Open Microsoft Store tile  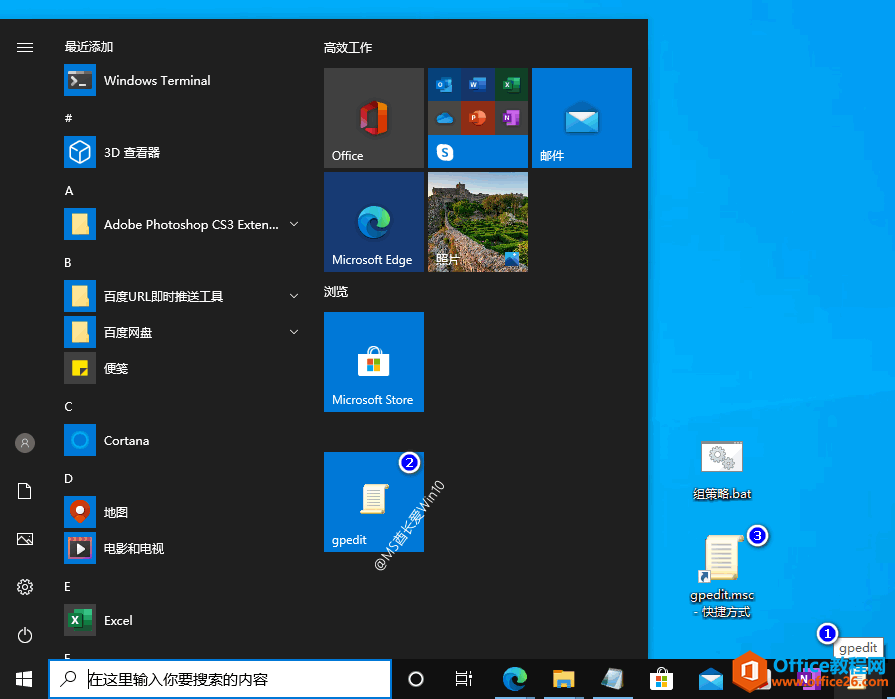point(374,362)
